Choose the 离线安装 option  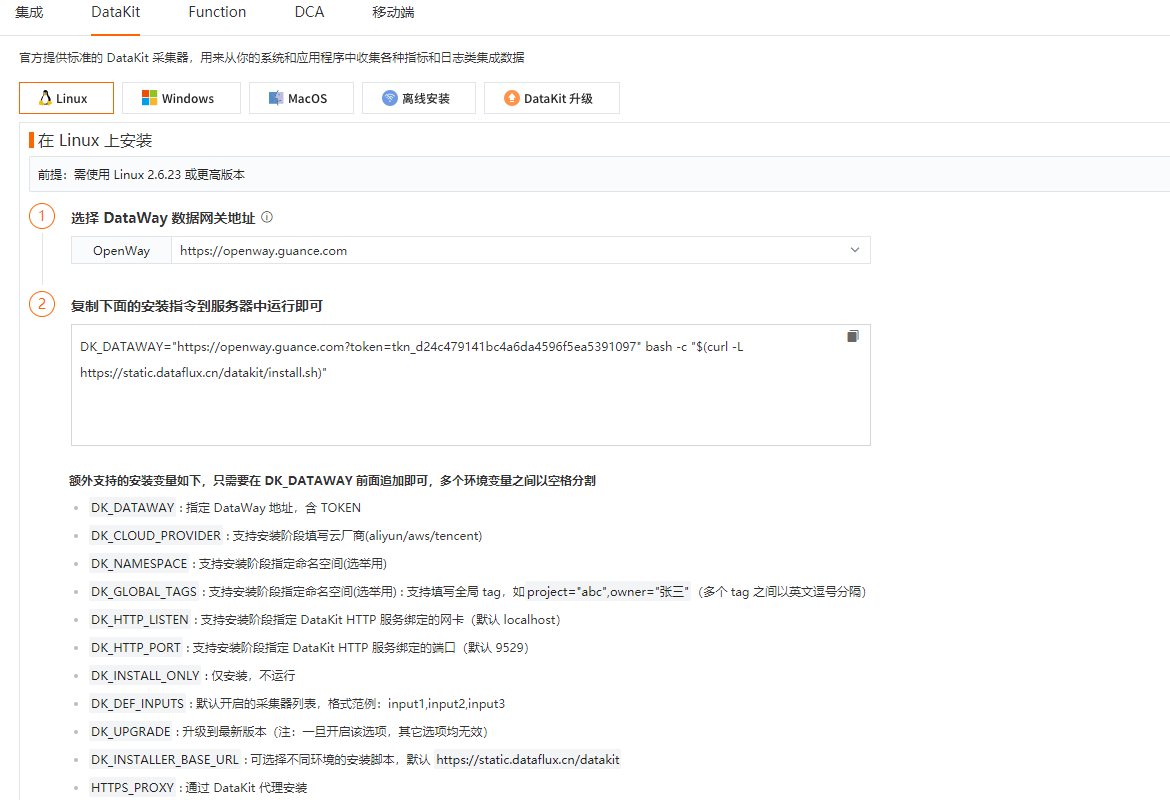tap(419, 98)
